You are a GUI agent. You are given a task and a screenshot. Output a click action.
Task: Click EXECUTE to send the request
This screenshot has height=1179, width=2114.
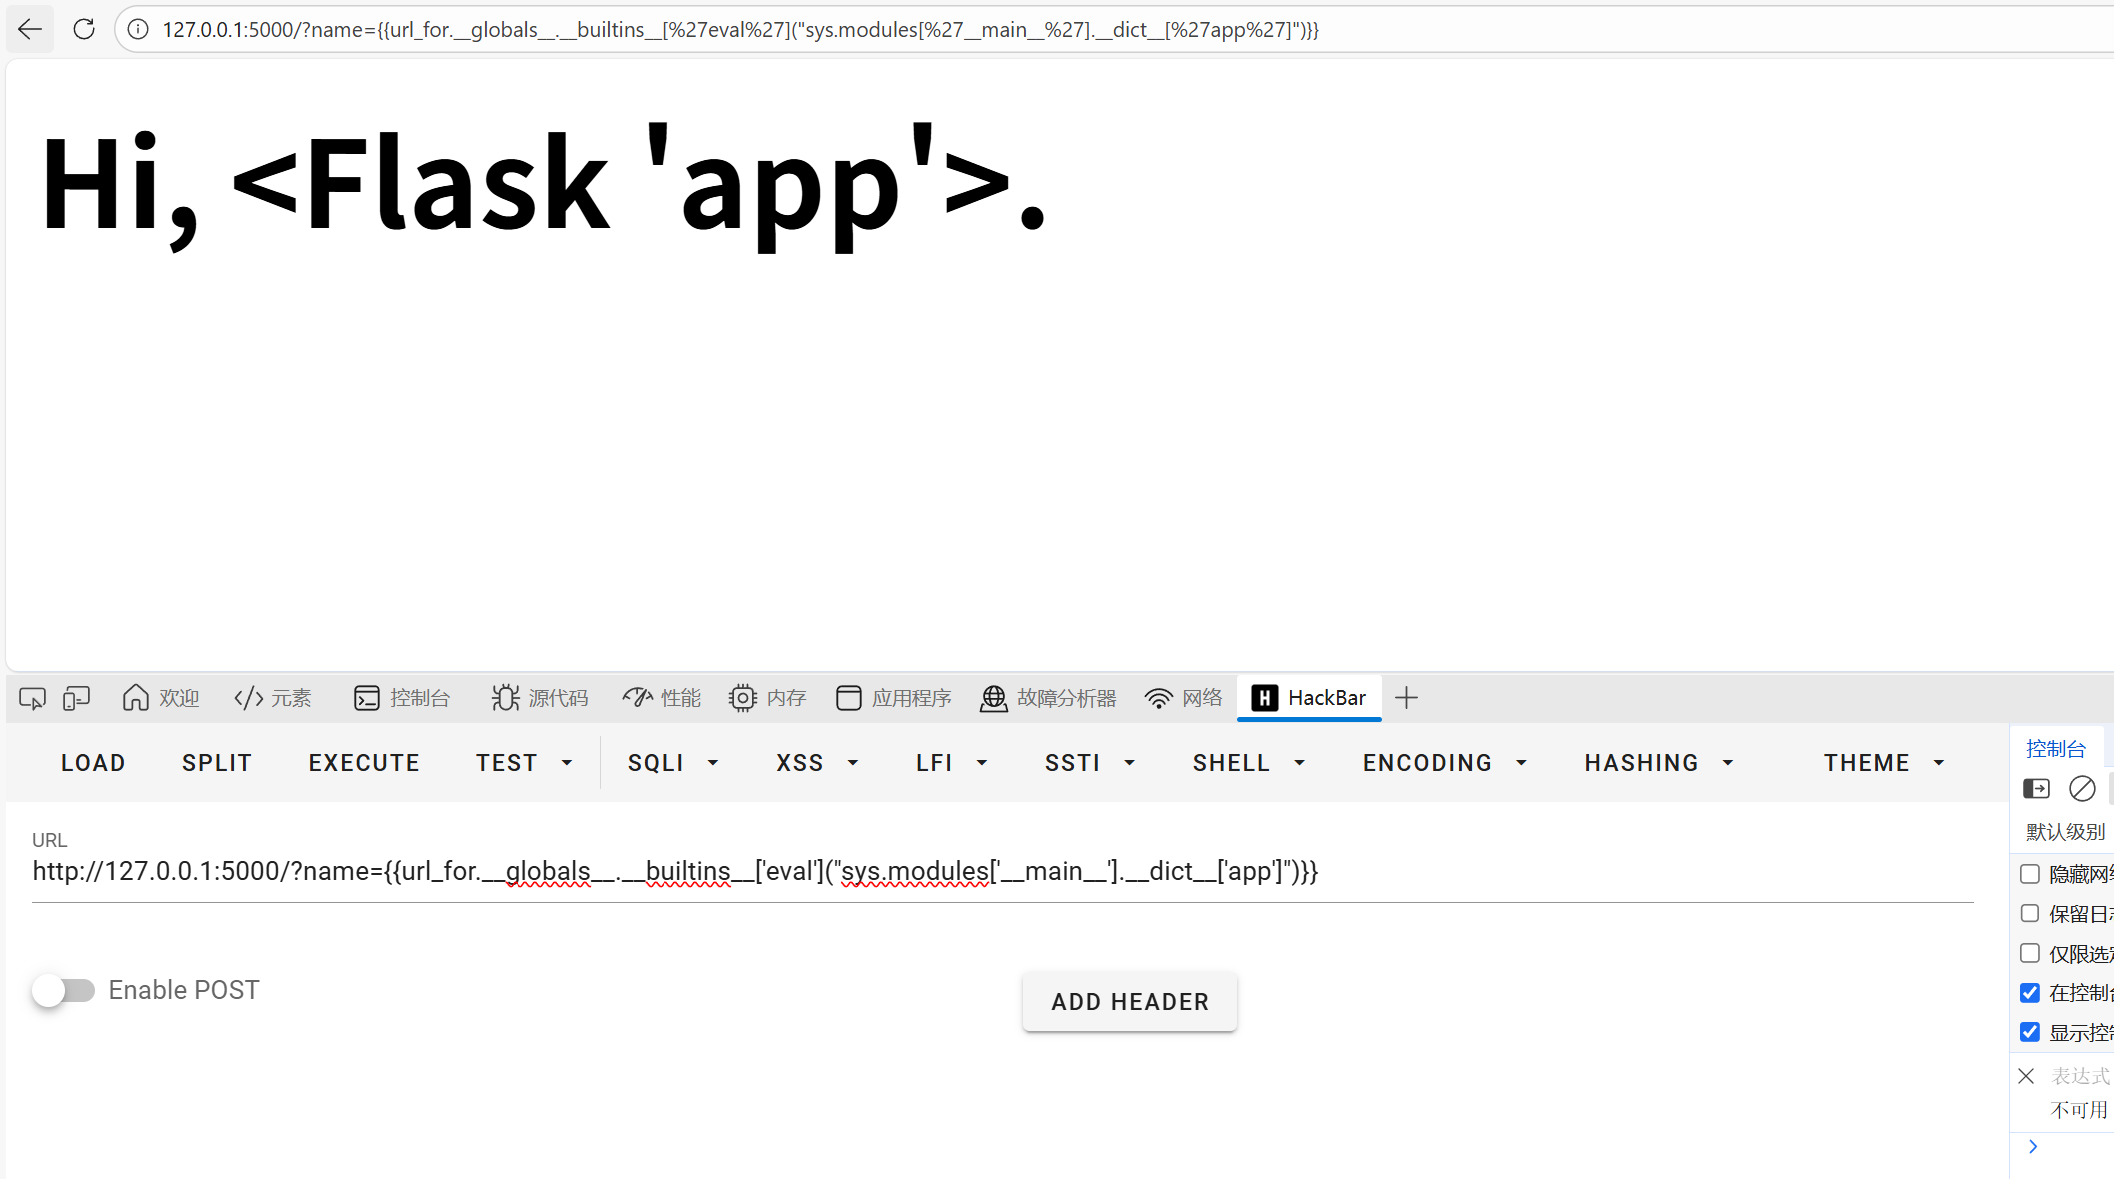click(364, 762)
